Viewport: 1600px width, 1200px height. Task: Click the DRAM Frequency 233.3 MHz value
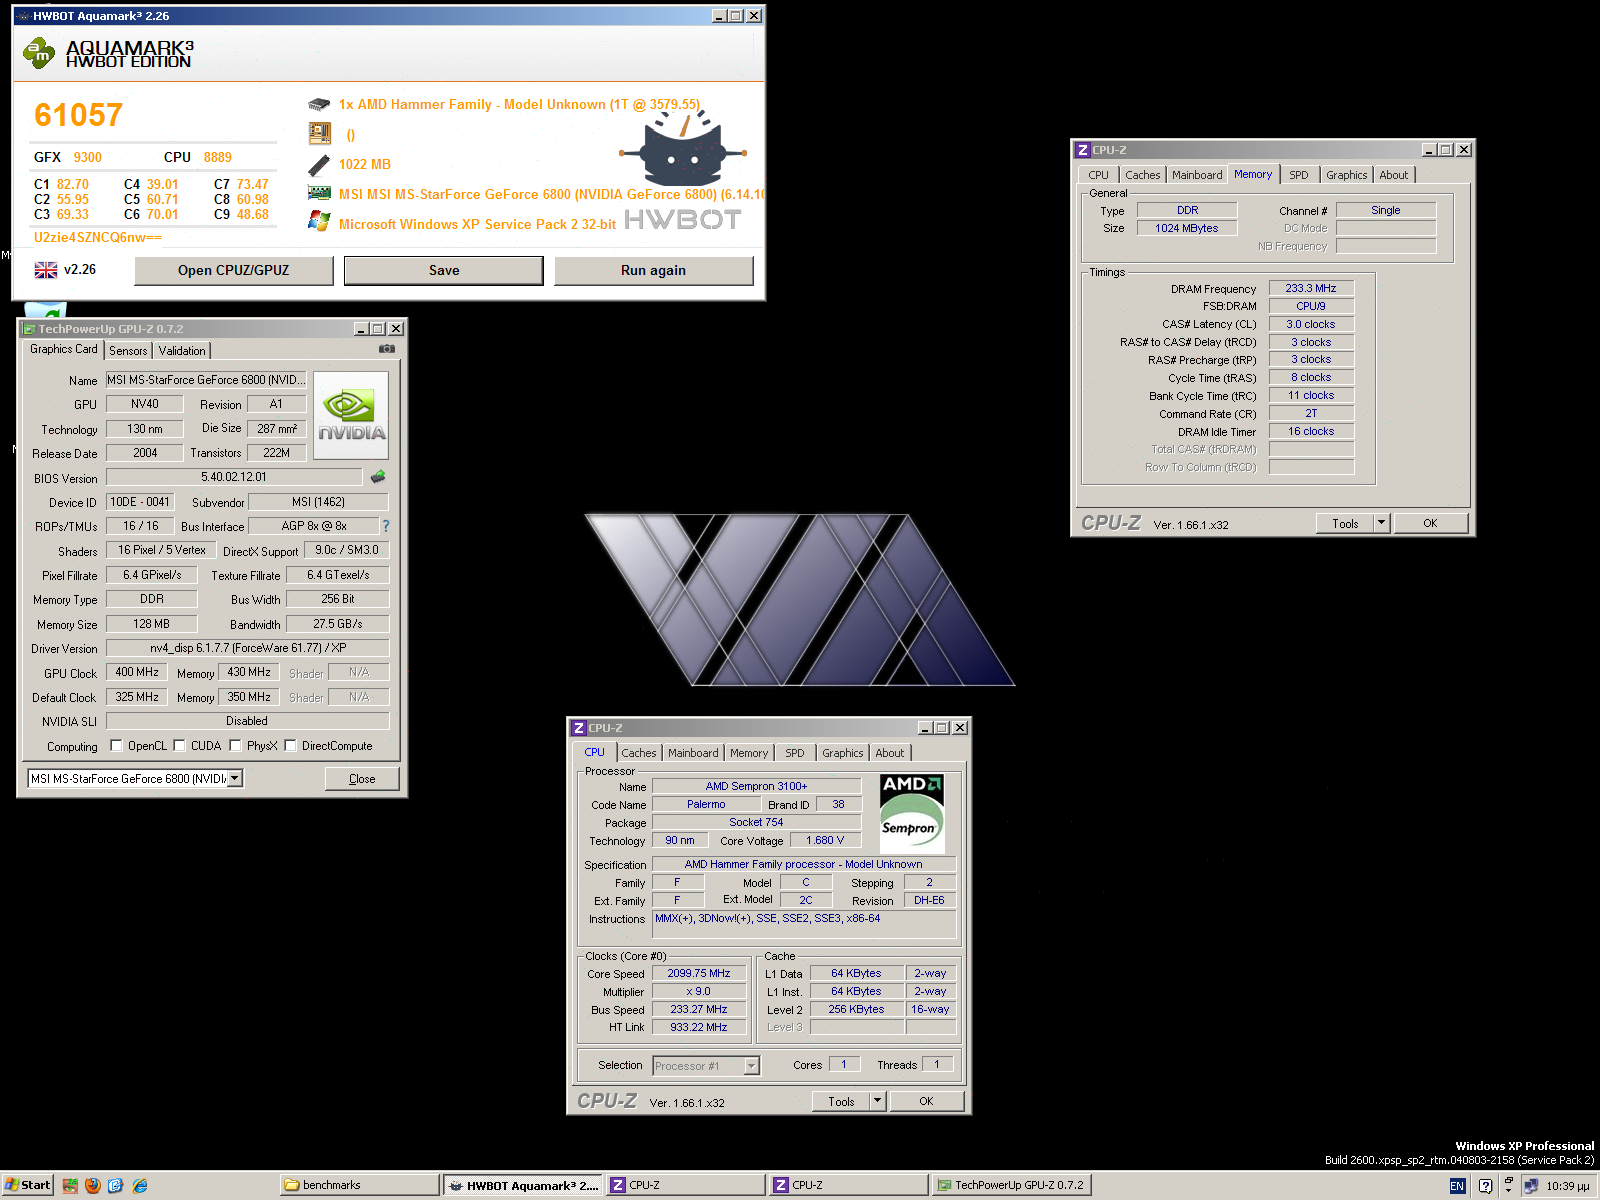1311,288
